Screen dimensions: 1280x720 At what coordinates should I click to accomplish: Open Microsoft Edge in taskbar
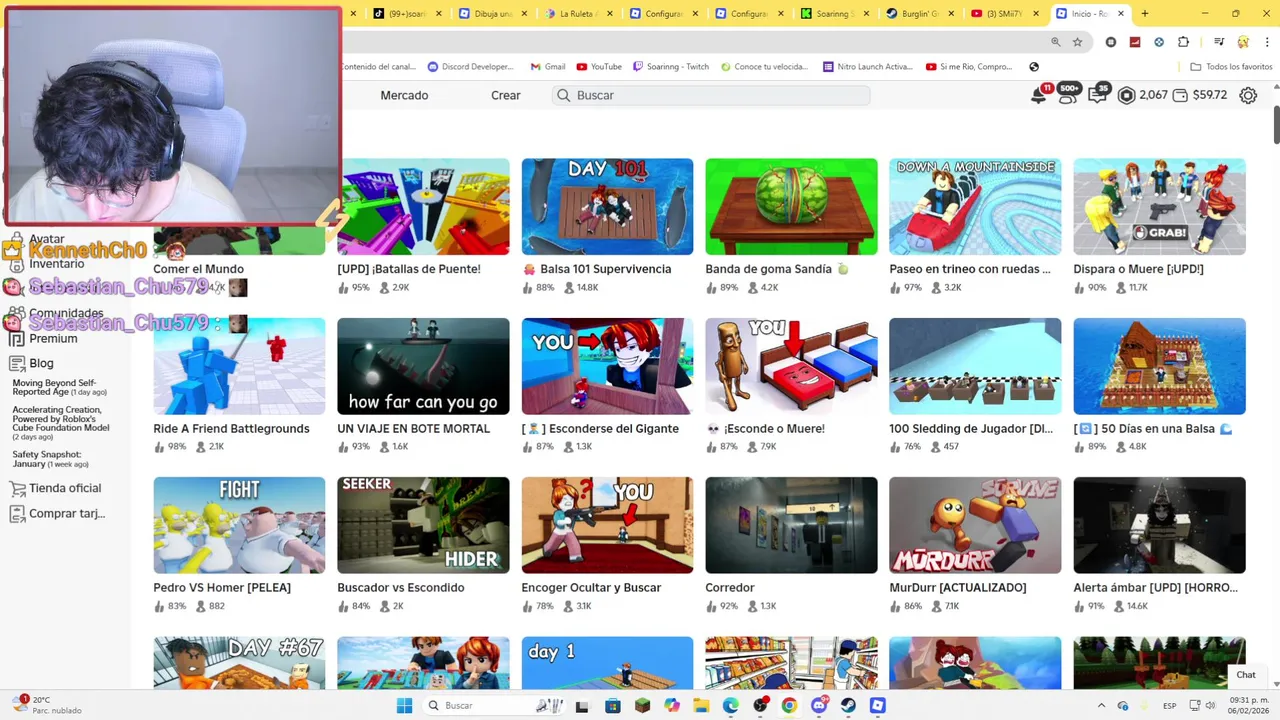point(731,706)
